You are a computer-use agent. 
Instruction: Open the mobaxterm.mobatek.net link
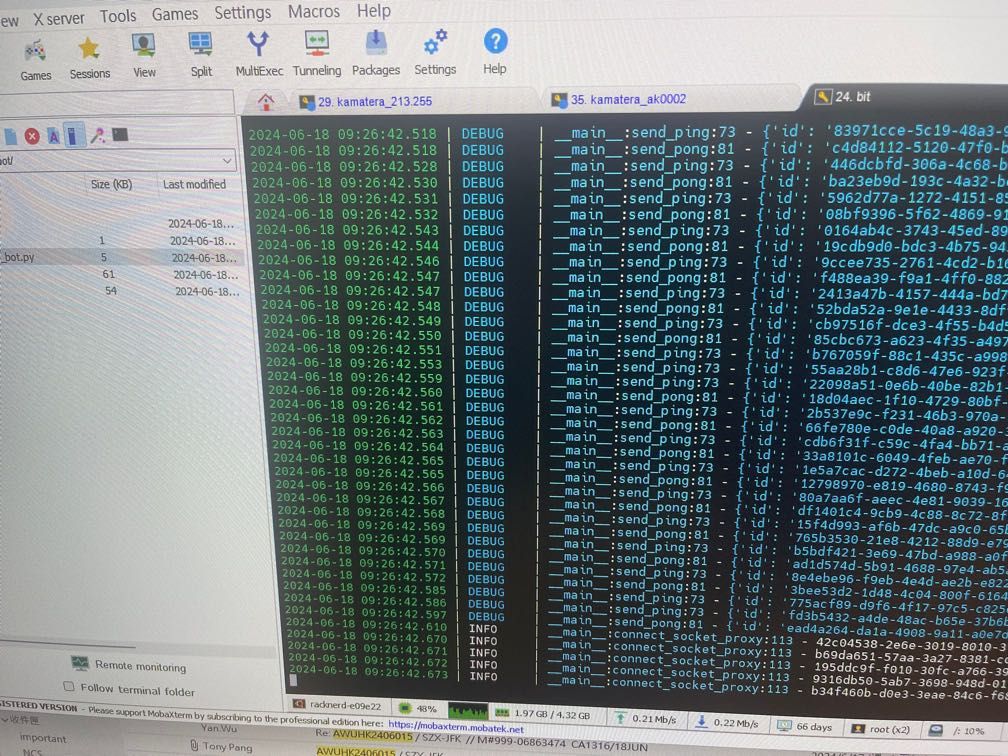click(456, 727)
